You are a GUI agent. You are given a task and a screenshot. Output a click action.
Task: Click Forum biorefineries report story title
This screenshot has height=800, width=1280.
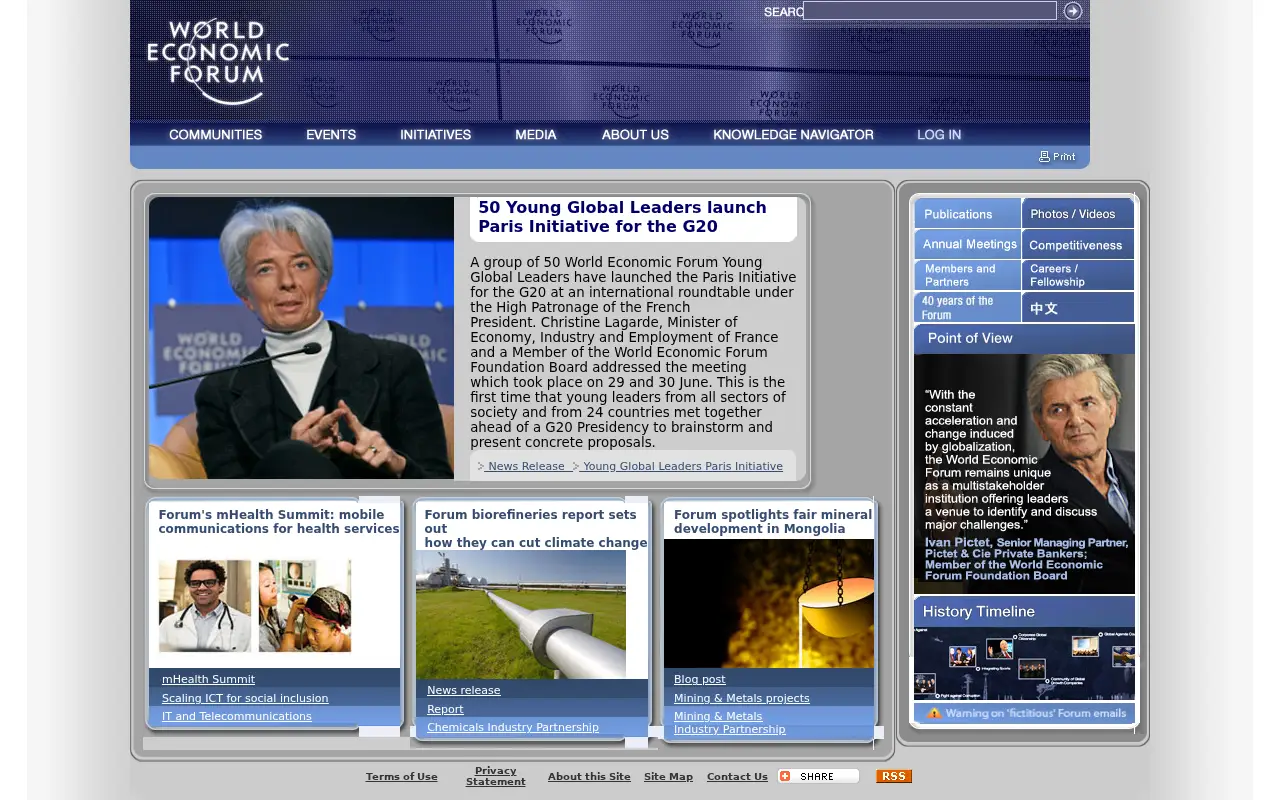click(536, 529)
